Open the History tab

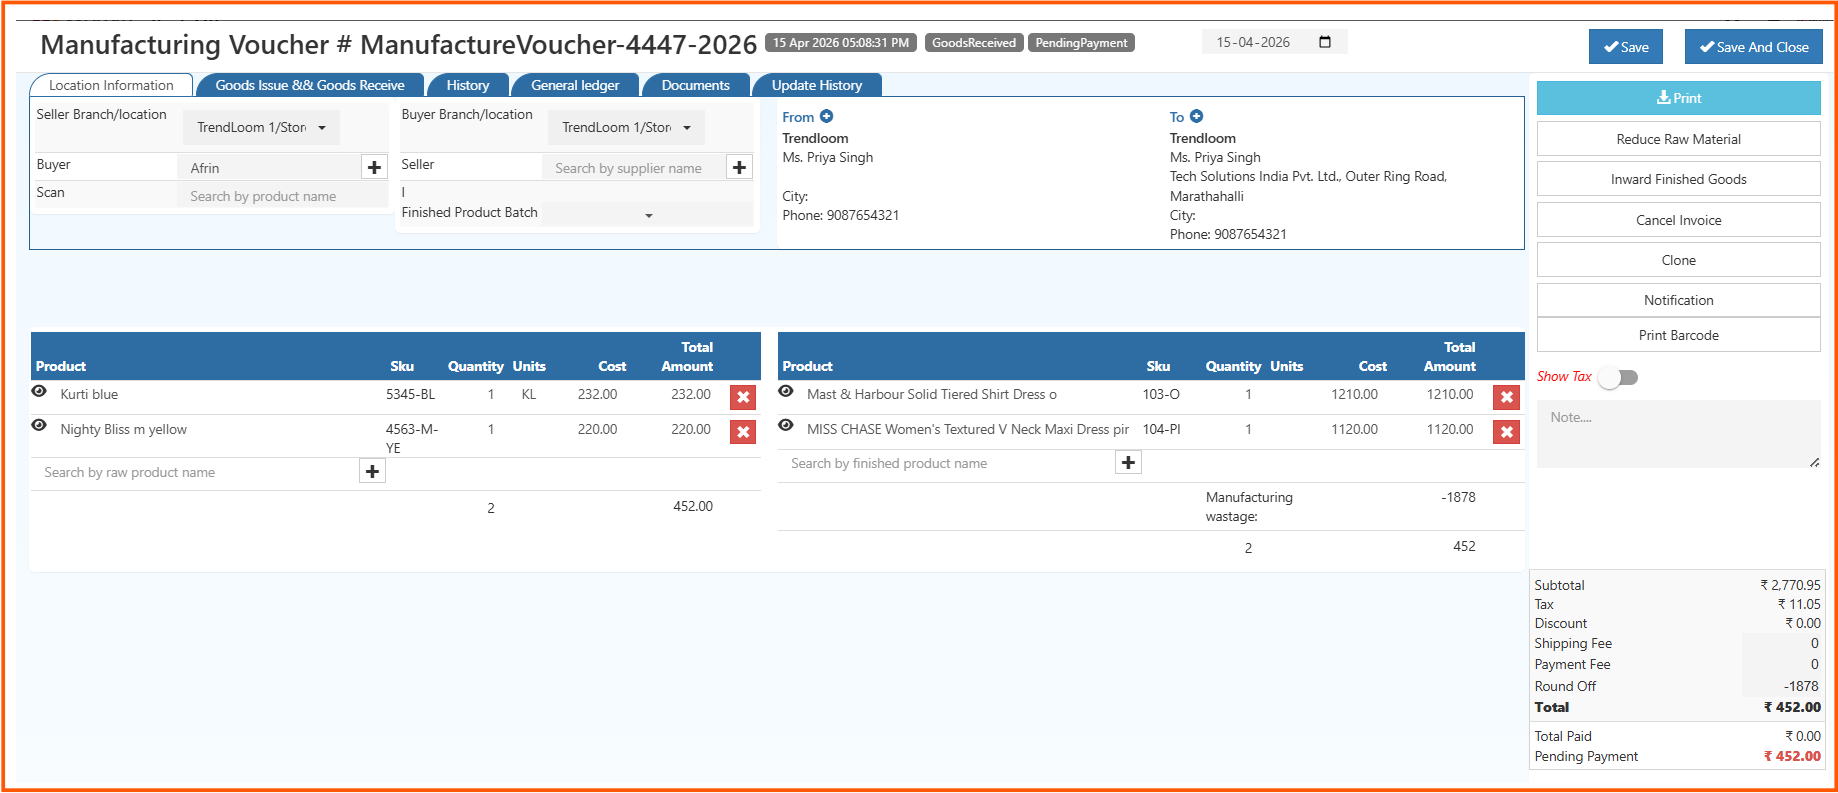(468, 85)
